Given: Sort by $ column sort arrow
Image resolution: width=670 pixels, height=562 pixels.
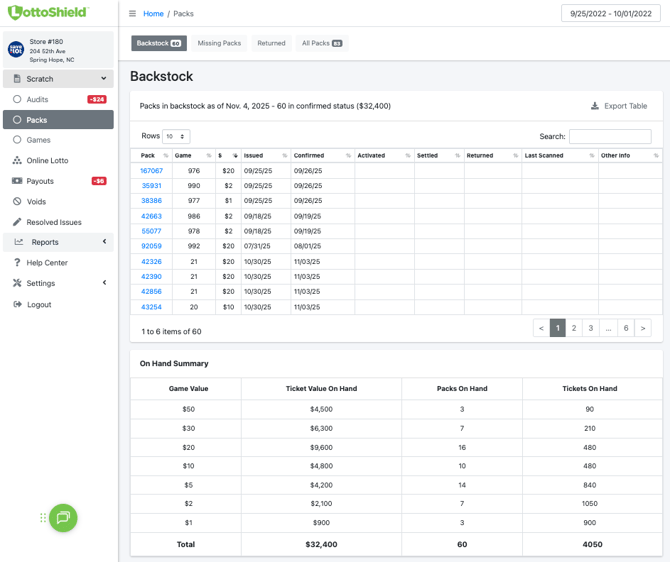Looking at the screenshot, I should coord(235,156).
